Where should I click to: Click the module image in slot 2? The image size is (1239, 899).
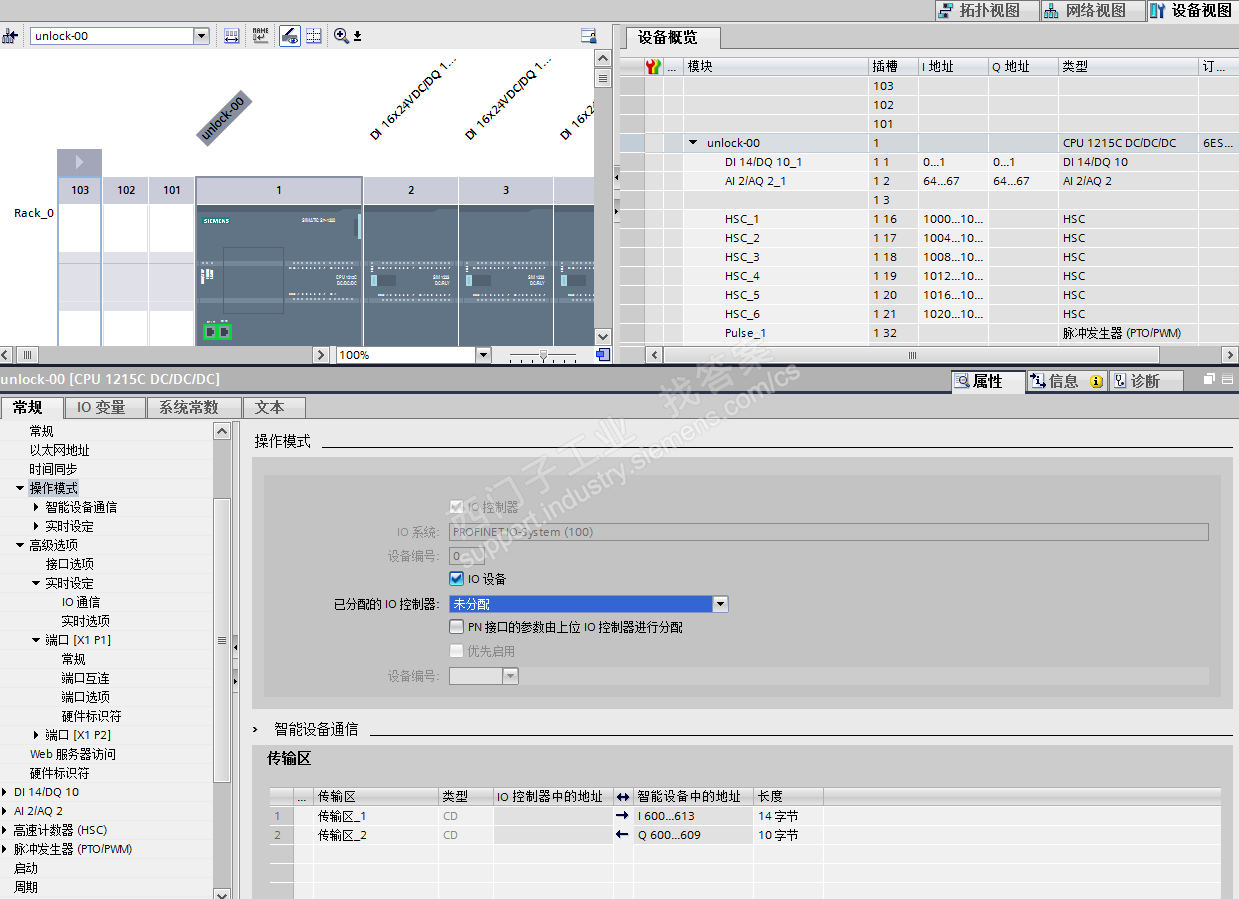411,275
